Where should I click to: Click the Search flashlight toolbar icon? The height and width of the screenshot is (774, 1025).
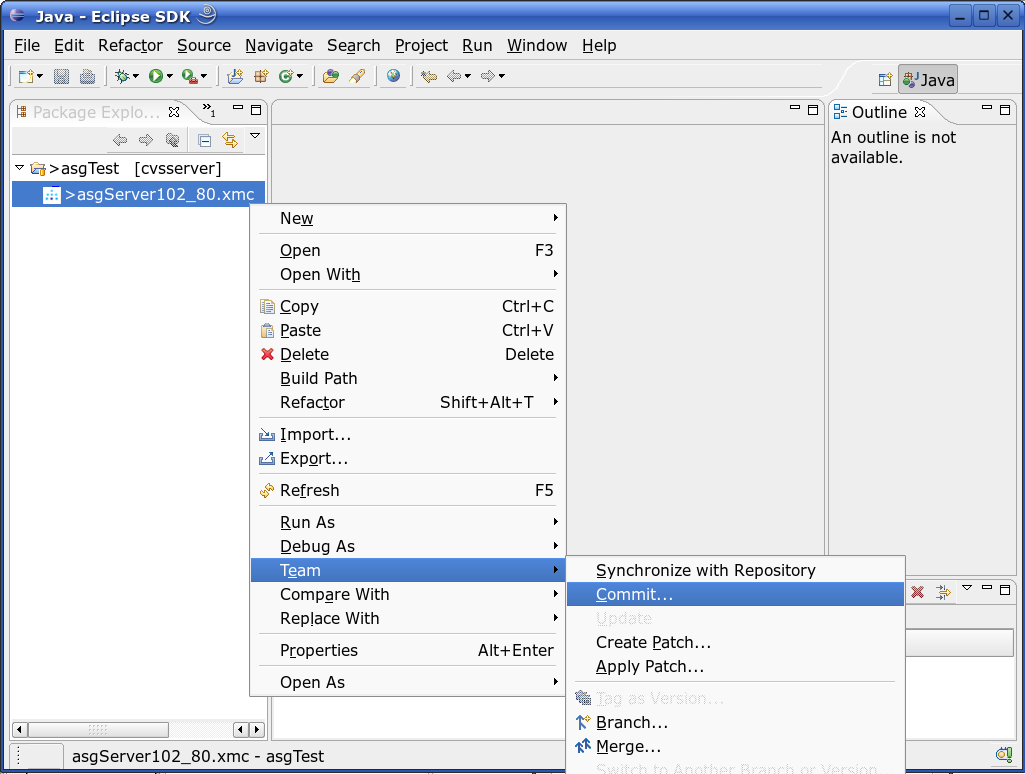click(x=357, y=76)
